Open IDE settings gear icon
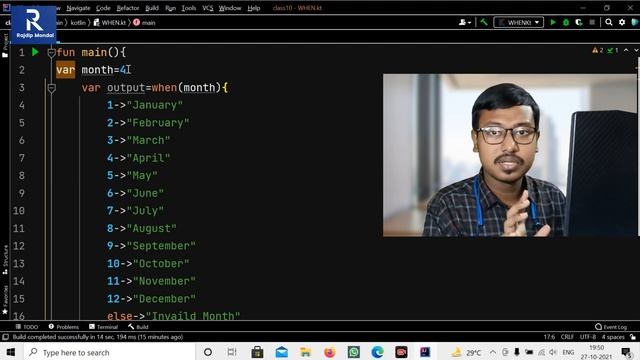This screenshot has width=640, height=360. pyautogui.click(x=622, y=22)
